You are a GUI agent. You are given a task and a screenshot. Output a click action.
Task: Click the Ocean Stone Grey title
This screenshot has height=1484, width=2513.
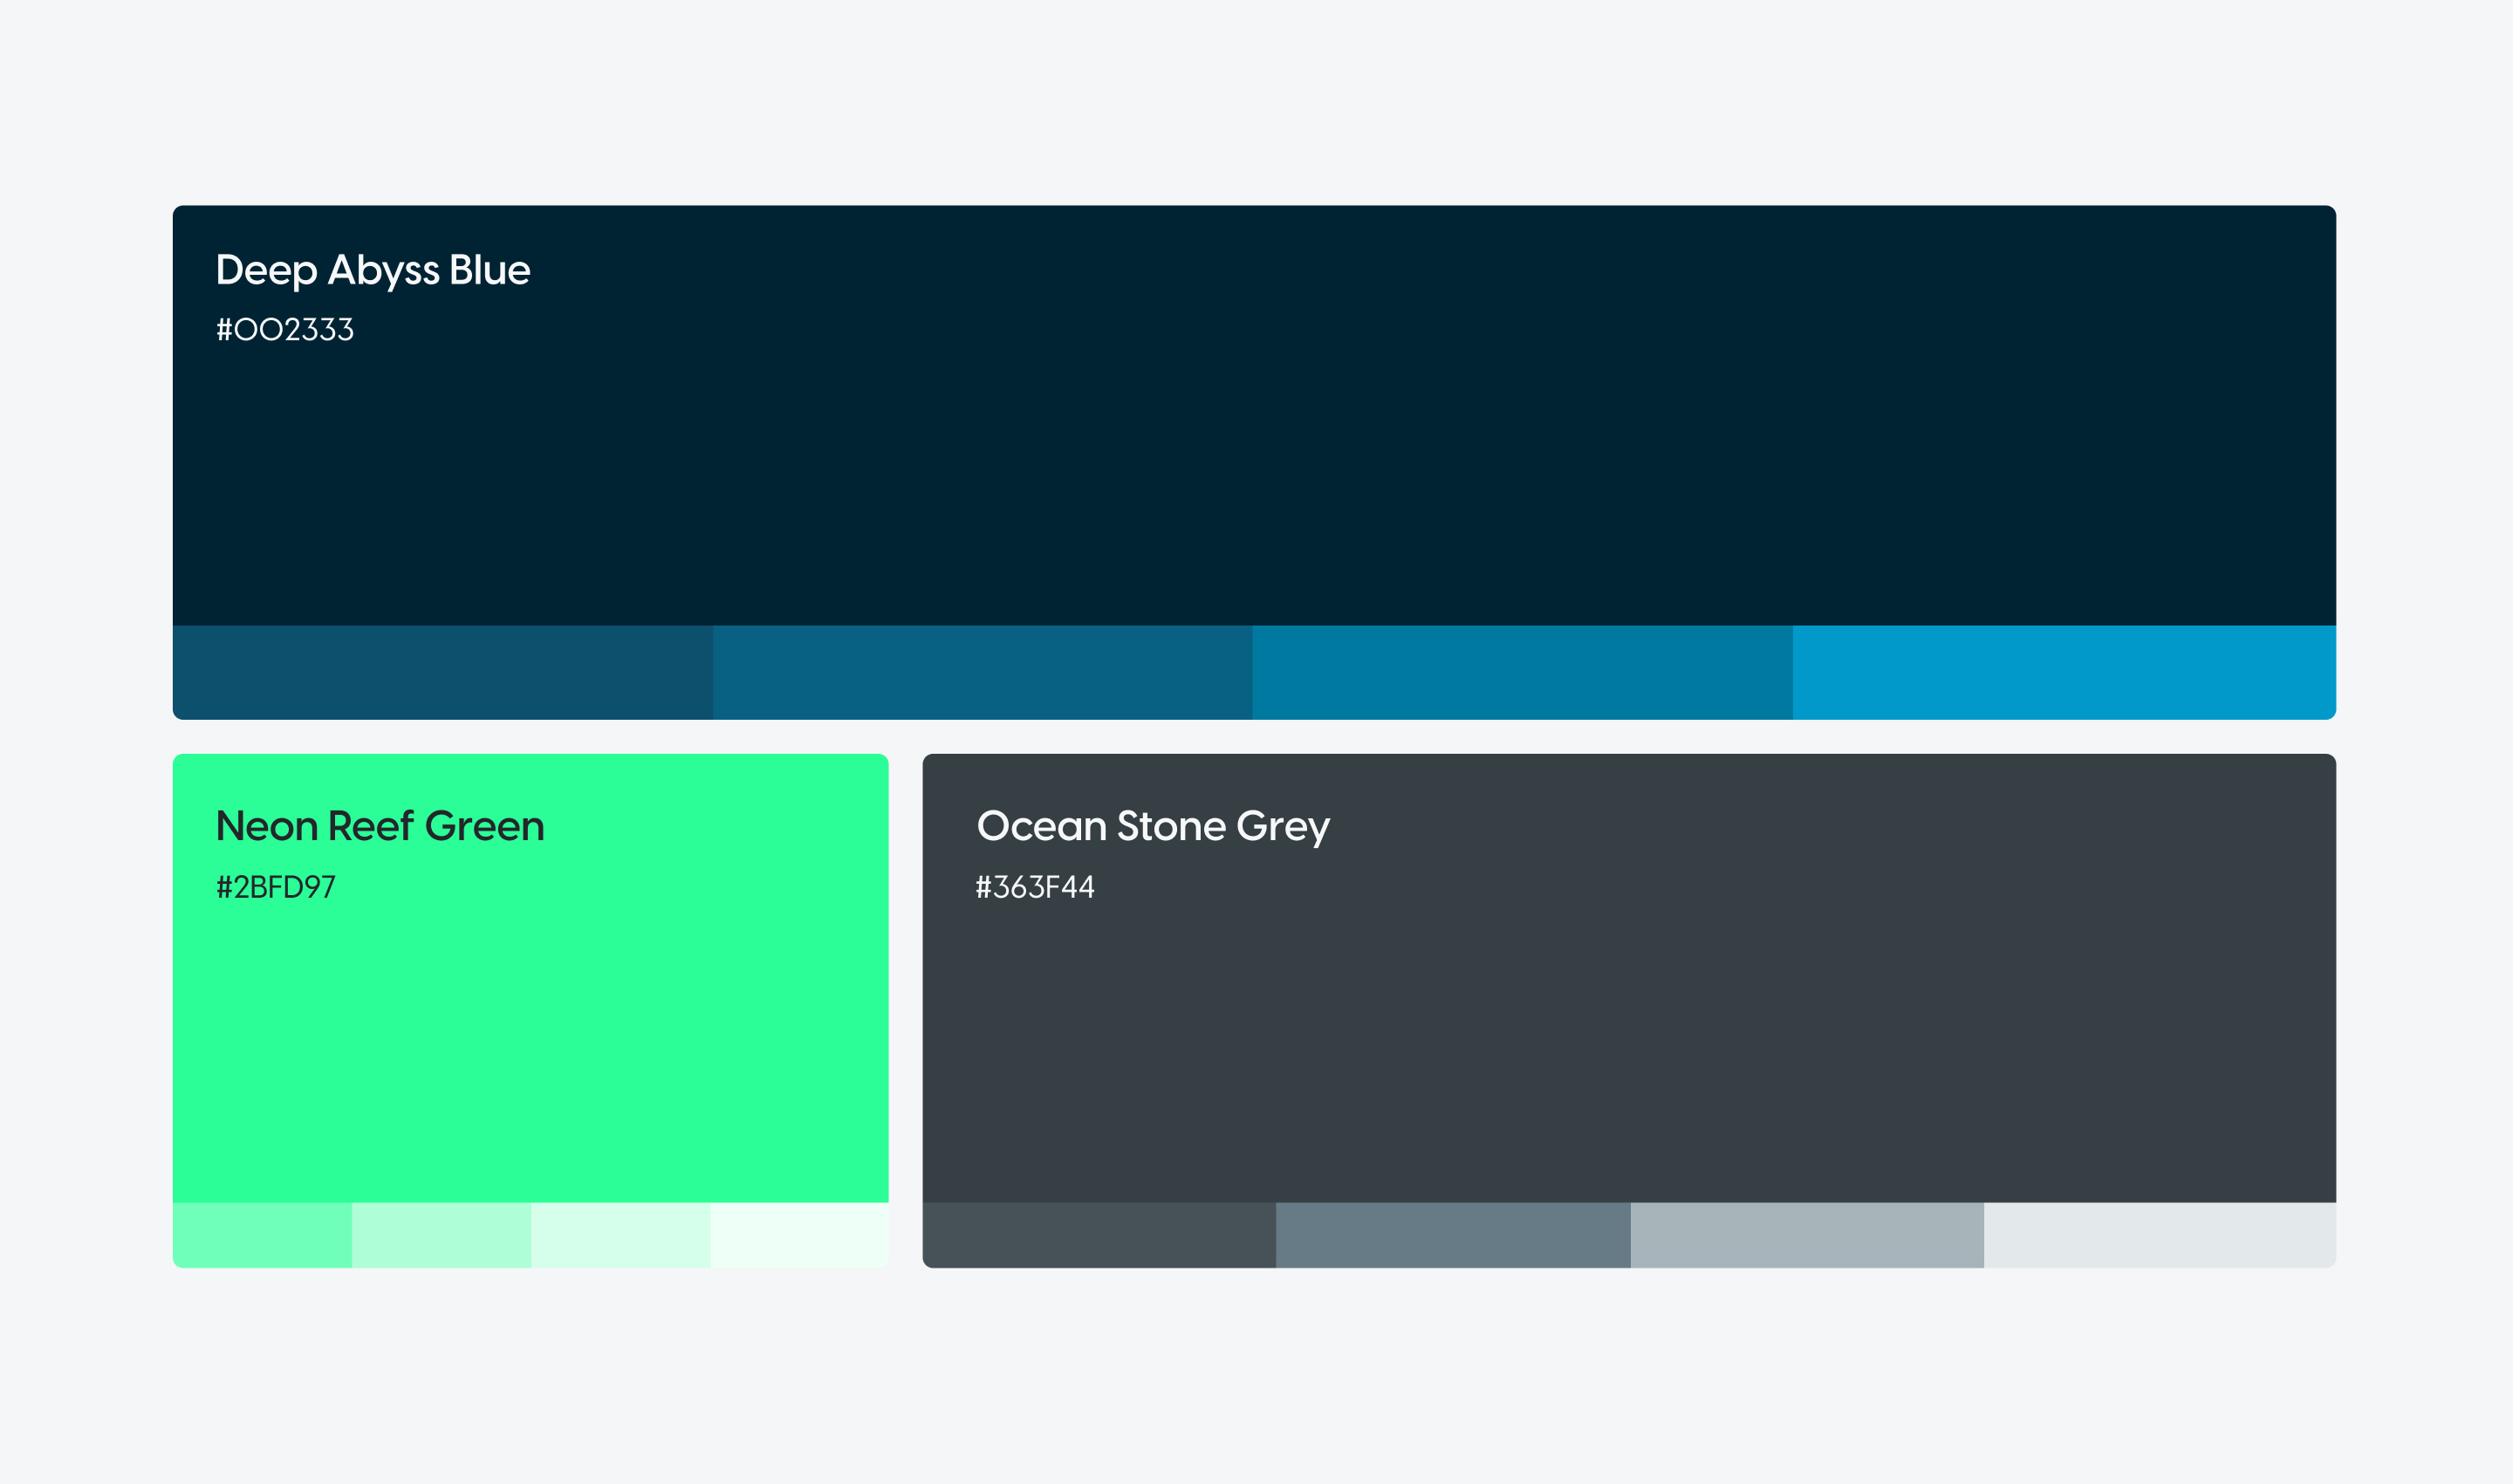point(1153,826)
